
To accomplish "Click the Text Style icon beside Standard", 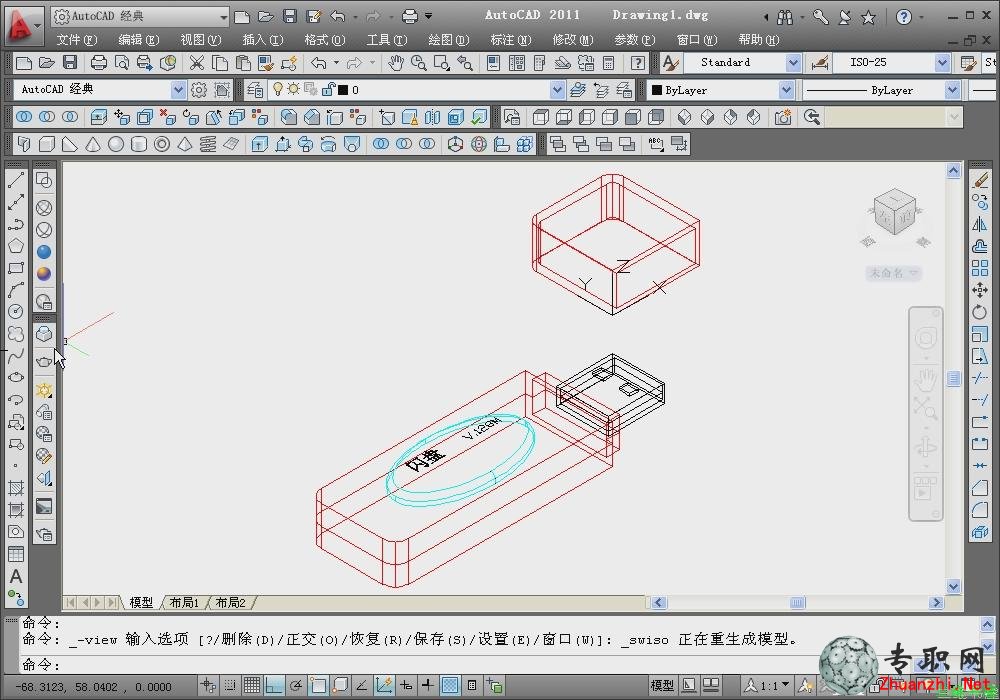I will point(670,62).
